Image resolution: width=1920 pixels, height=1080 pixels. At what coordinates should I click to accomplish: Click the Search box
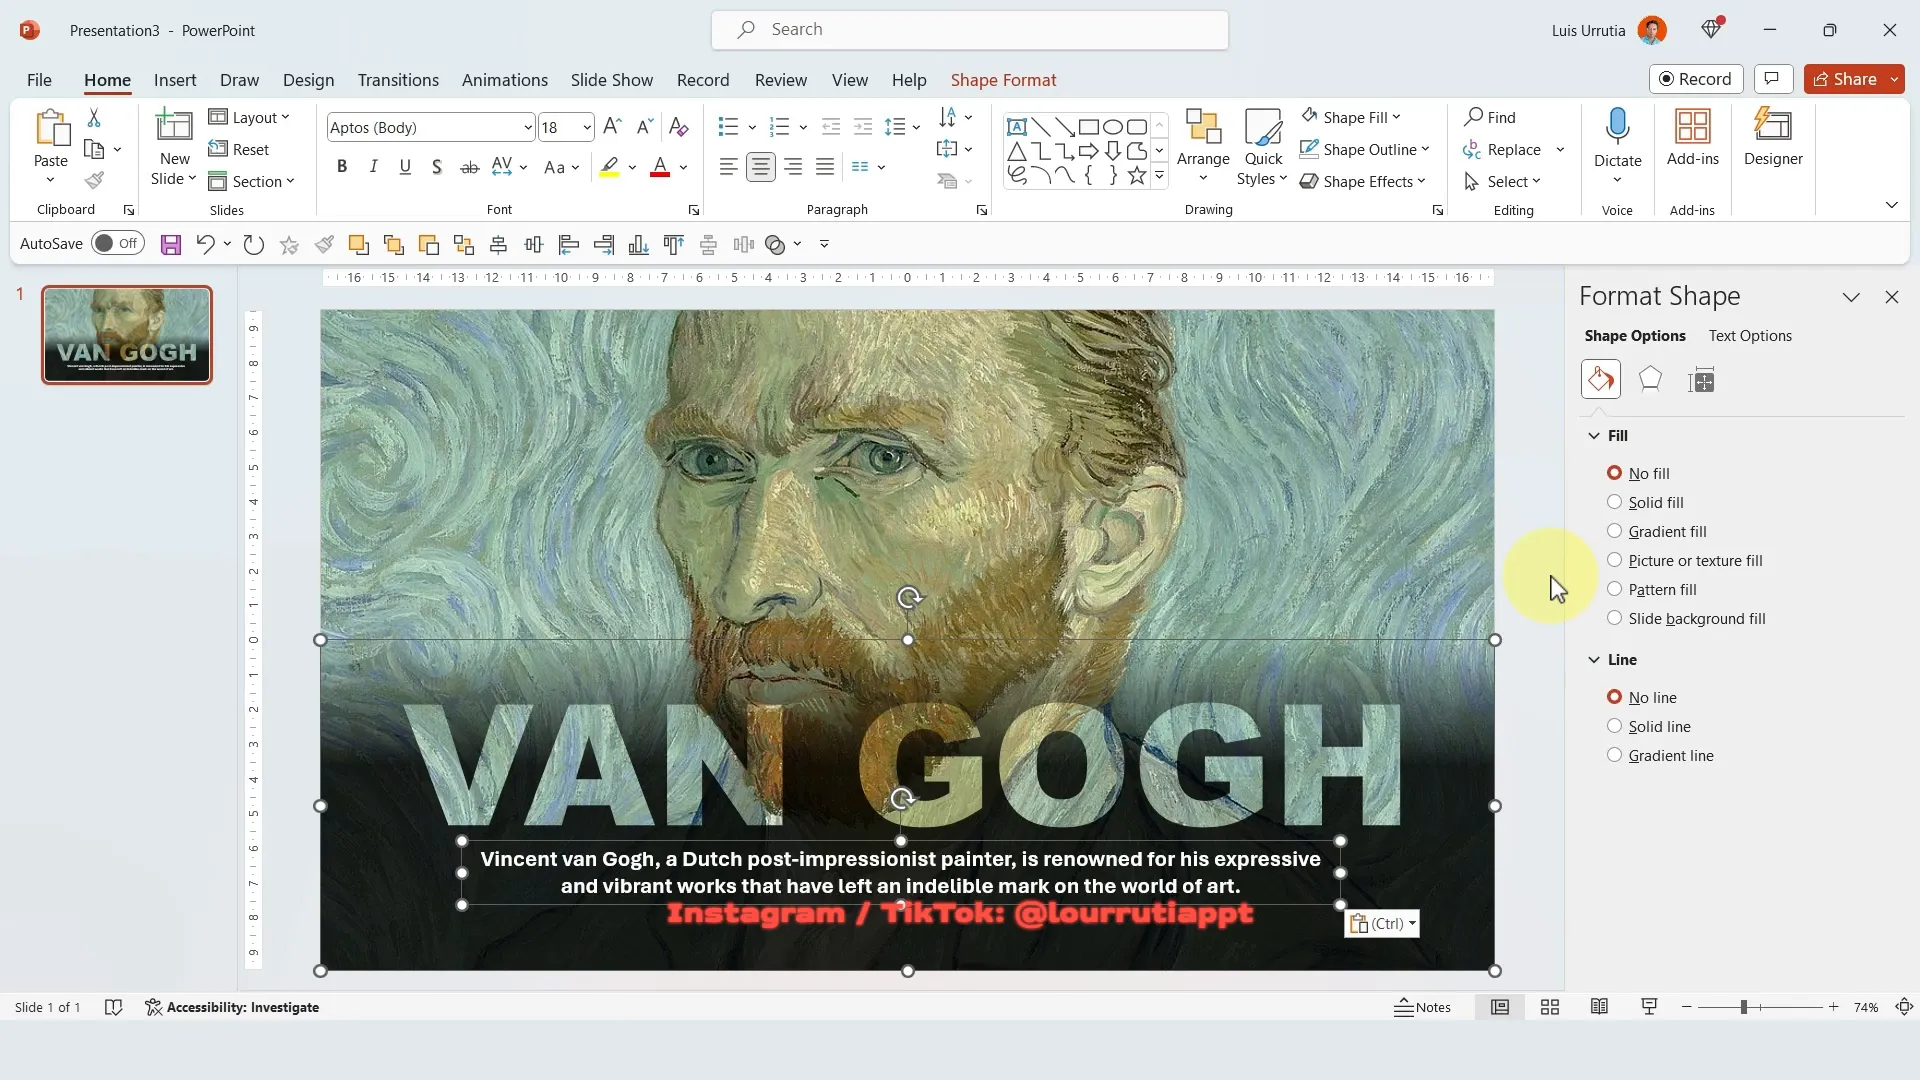coord(970,30)
